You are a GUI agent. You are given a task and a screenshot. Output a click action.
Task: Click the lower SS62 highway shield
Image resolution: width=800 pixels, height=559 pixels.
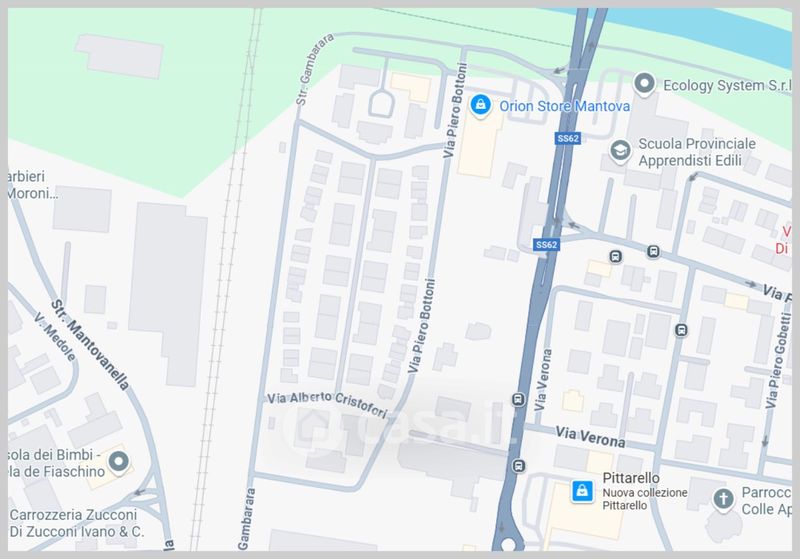546,245
